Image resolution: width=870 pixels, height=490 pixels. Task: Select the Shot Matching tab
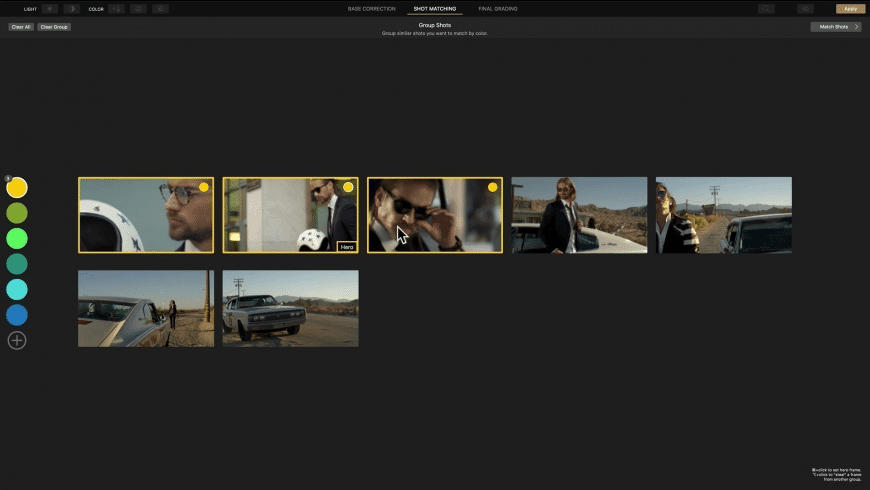[x=435, y=8]
